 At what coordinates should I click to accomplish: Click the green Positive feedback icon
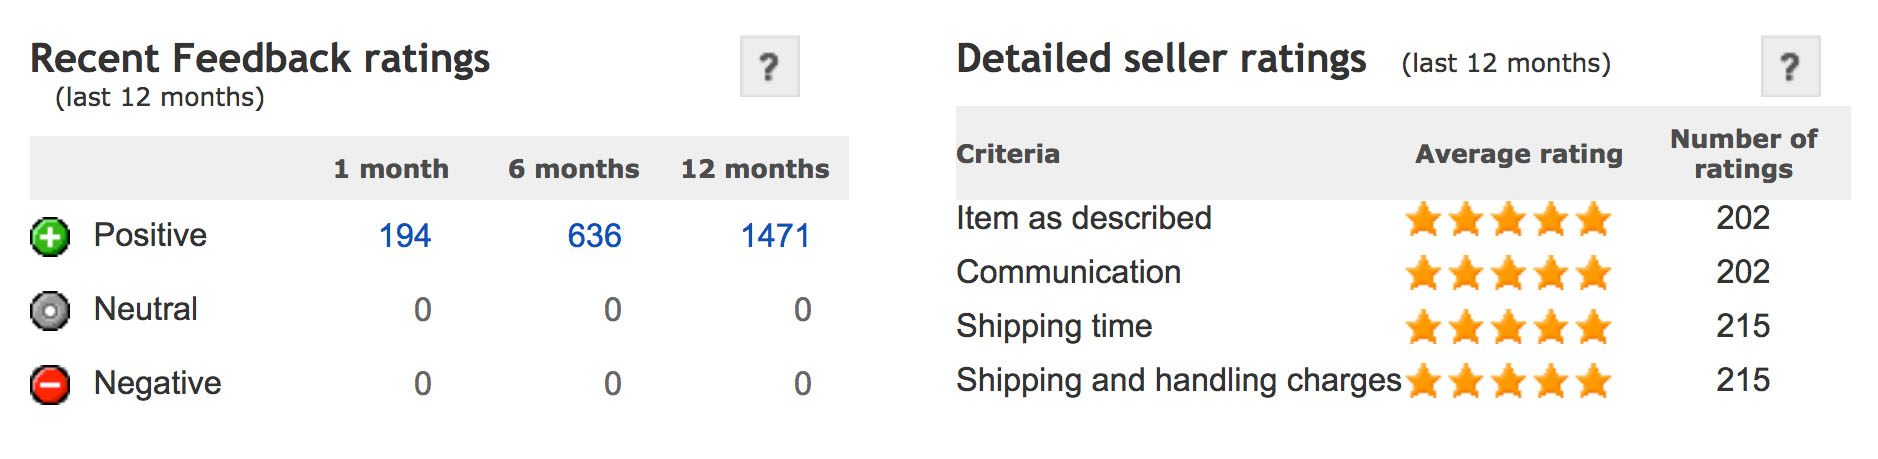pos(50,237)
